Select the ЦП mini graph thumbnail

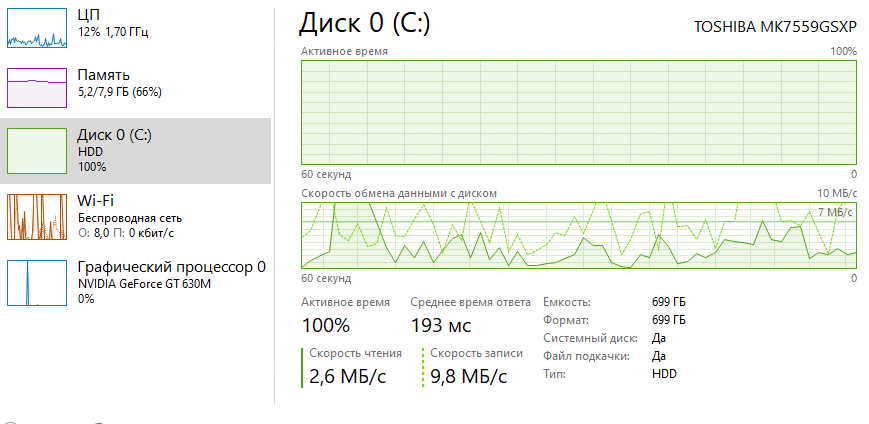(x=37, y=28)
